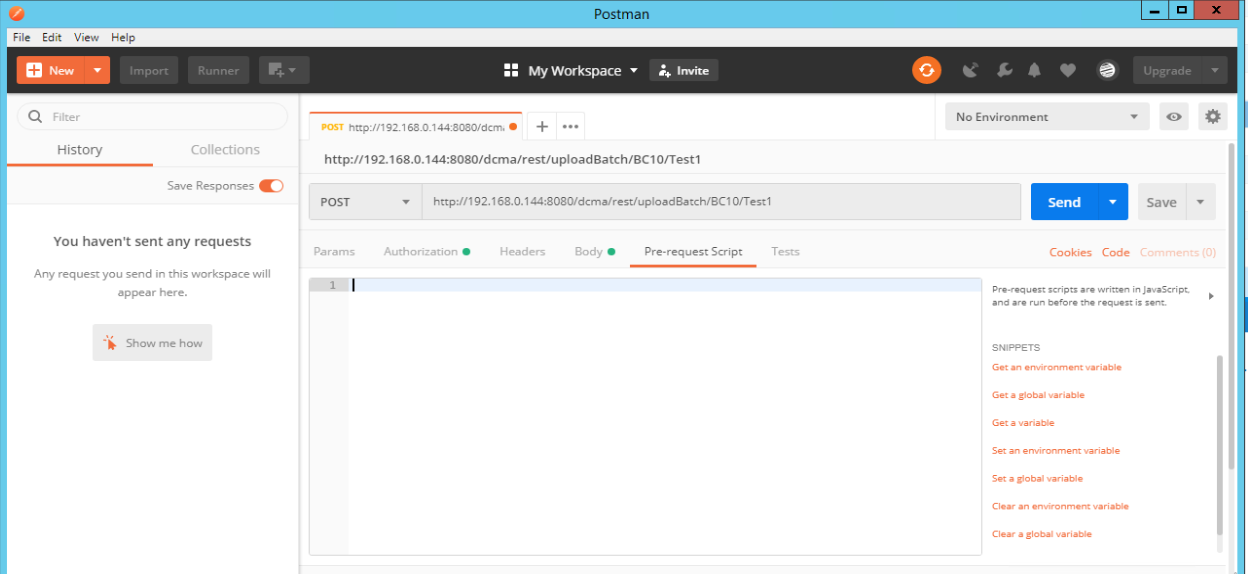The image size is (1248, 574).
Task: Select the POST uploadBatch request tab
Action: [415, 127]
